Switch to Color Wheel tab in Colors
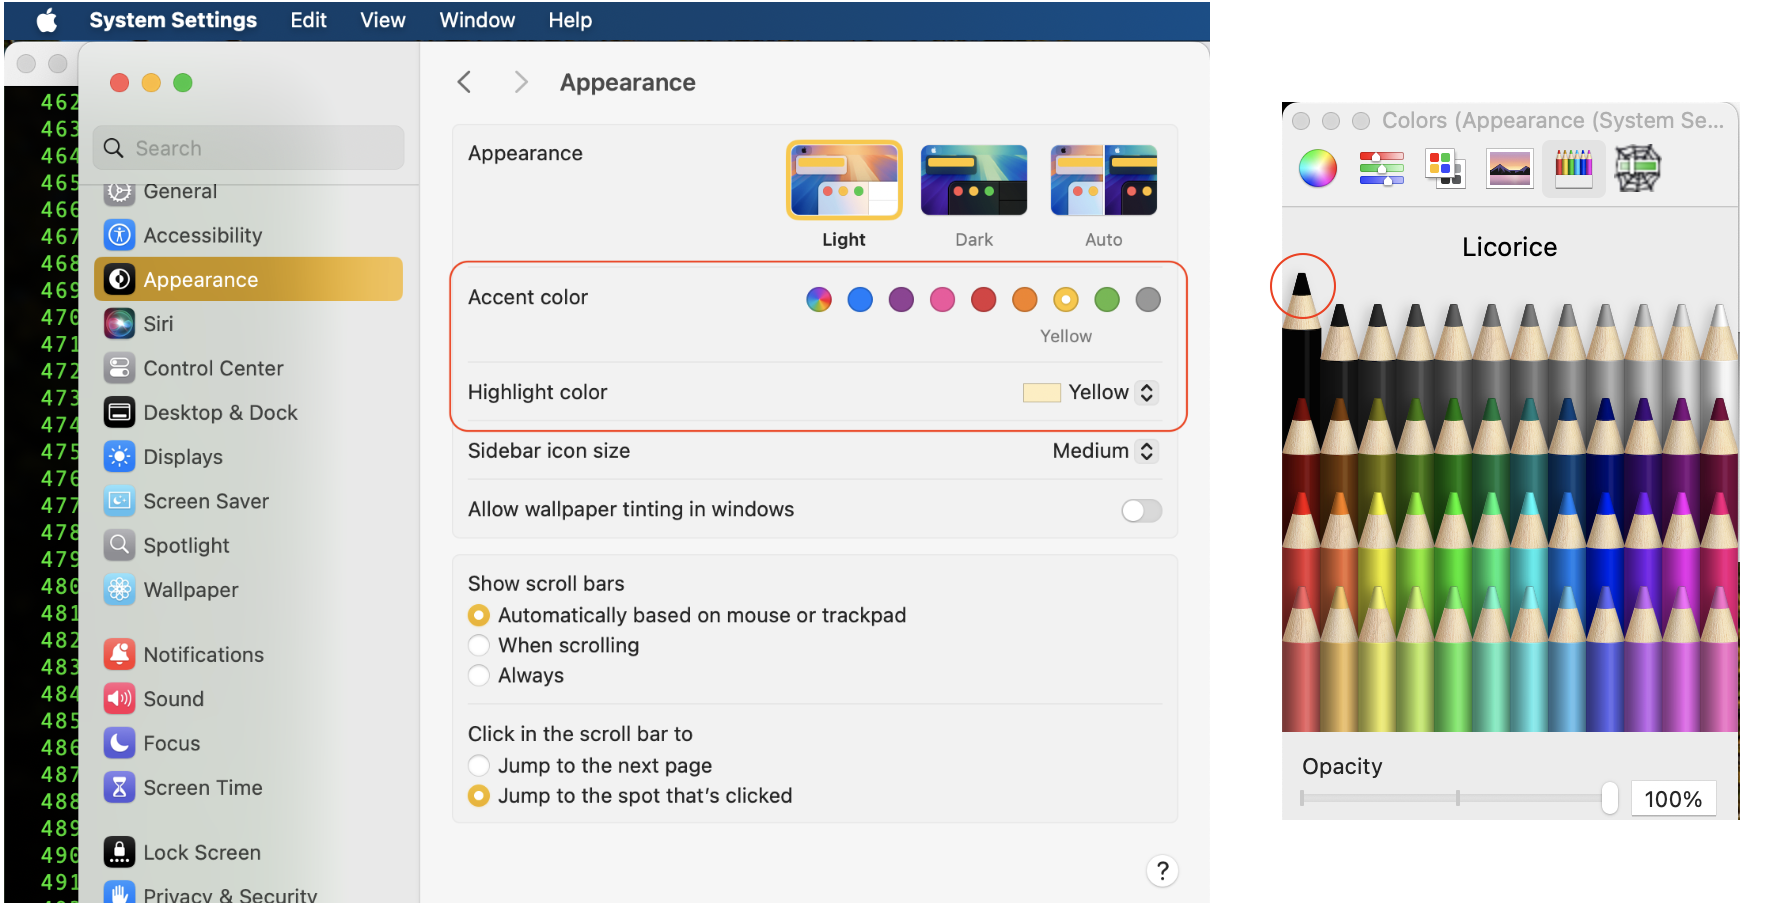The height and width of the screenshot is (910, 1784). [x=1318, y=168]
